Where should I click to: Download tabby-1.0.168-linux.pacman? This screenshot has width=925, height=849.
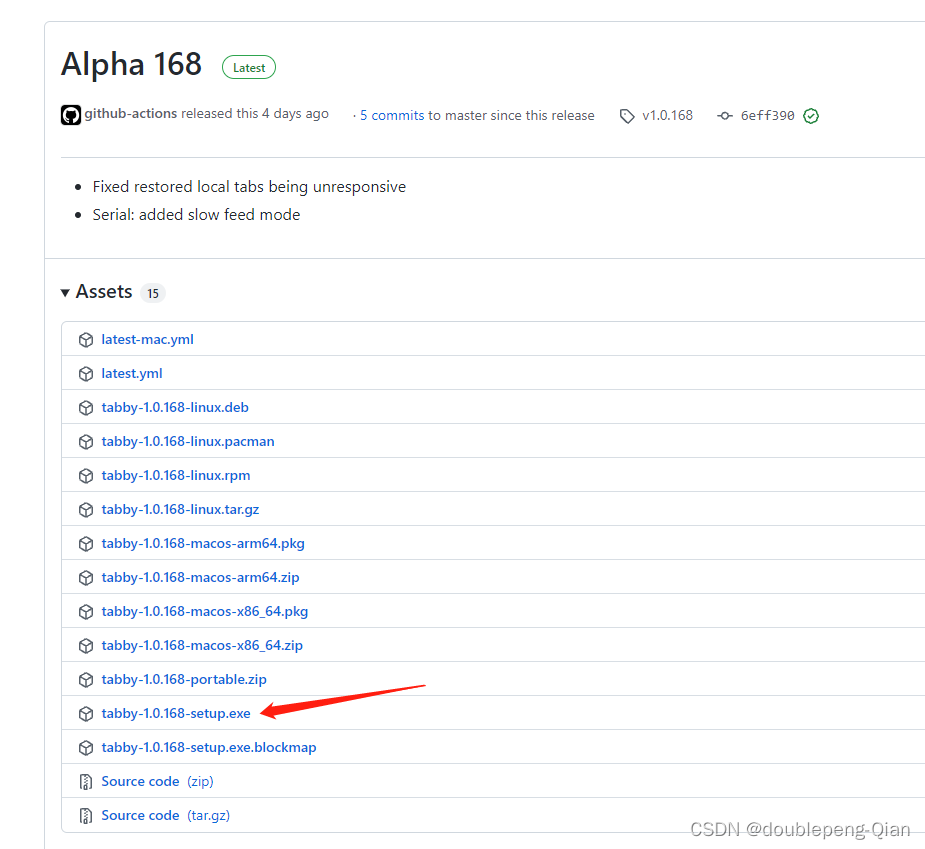click(188, 441)
